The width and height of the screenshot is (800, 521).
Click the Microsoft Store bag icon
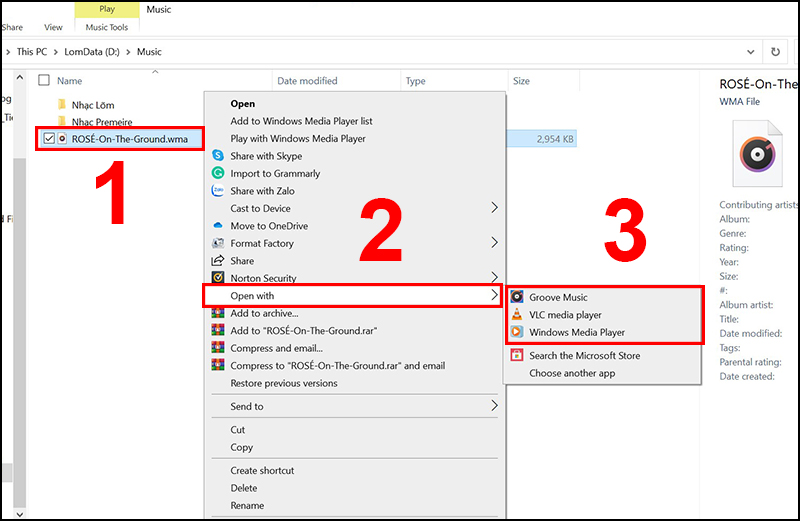coord(517,355)
